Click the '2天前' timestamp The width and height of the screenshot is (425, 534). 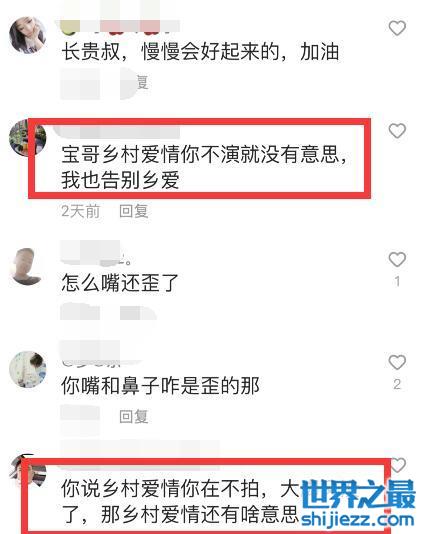click(81, 211)
